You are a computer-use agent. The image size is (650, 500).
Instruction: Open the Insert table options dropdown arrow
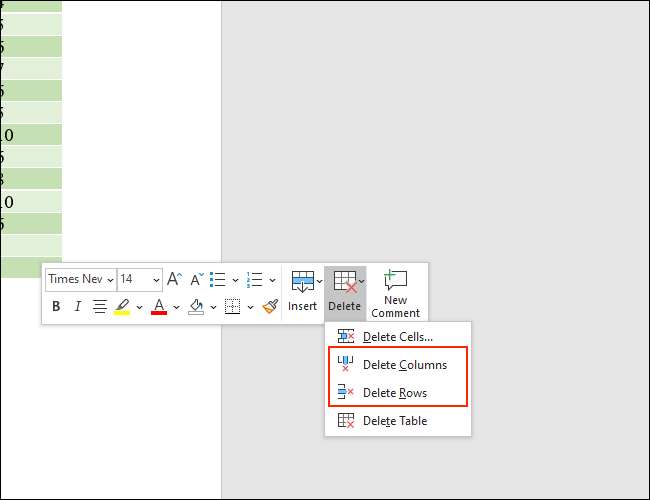pyautogui.click(x=320, y=281)
